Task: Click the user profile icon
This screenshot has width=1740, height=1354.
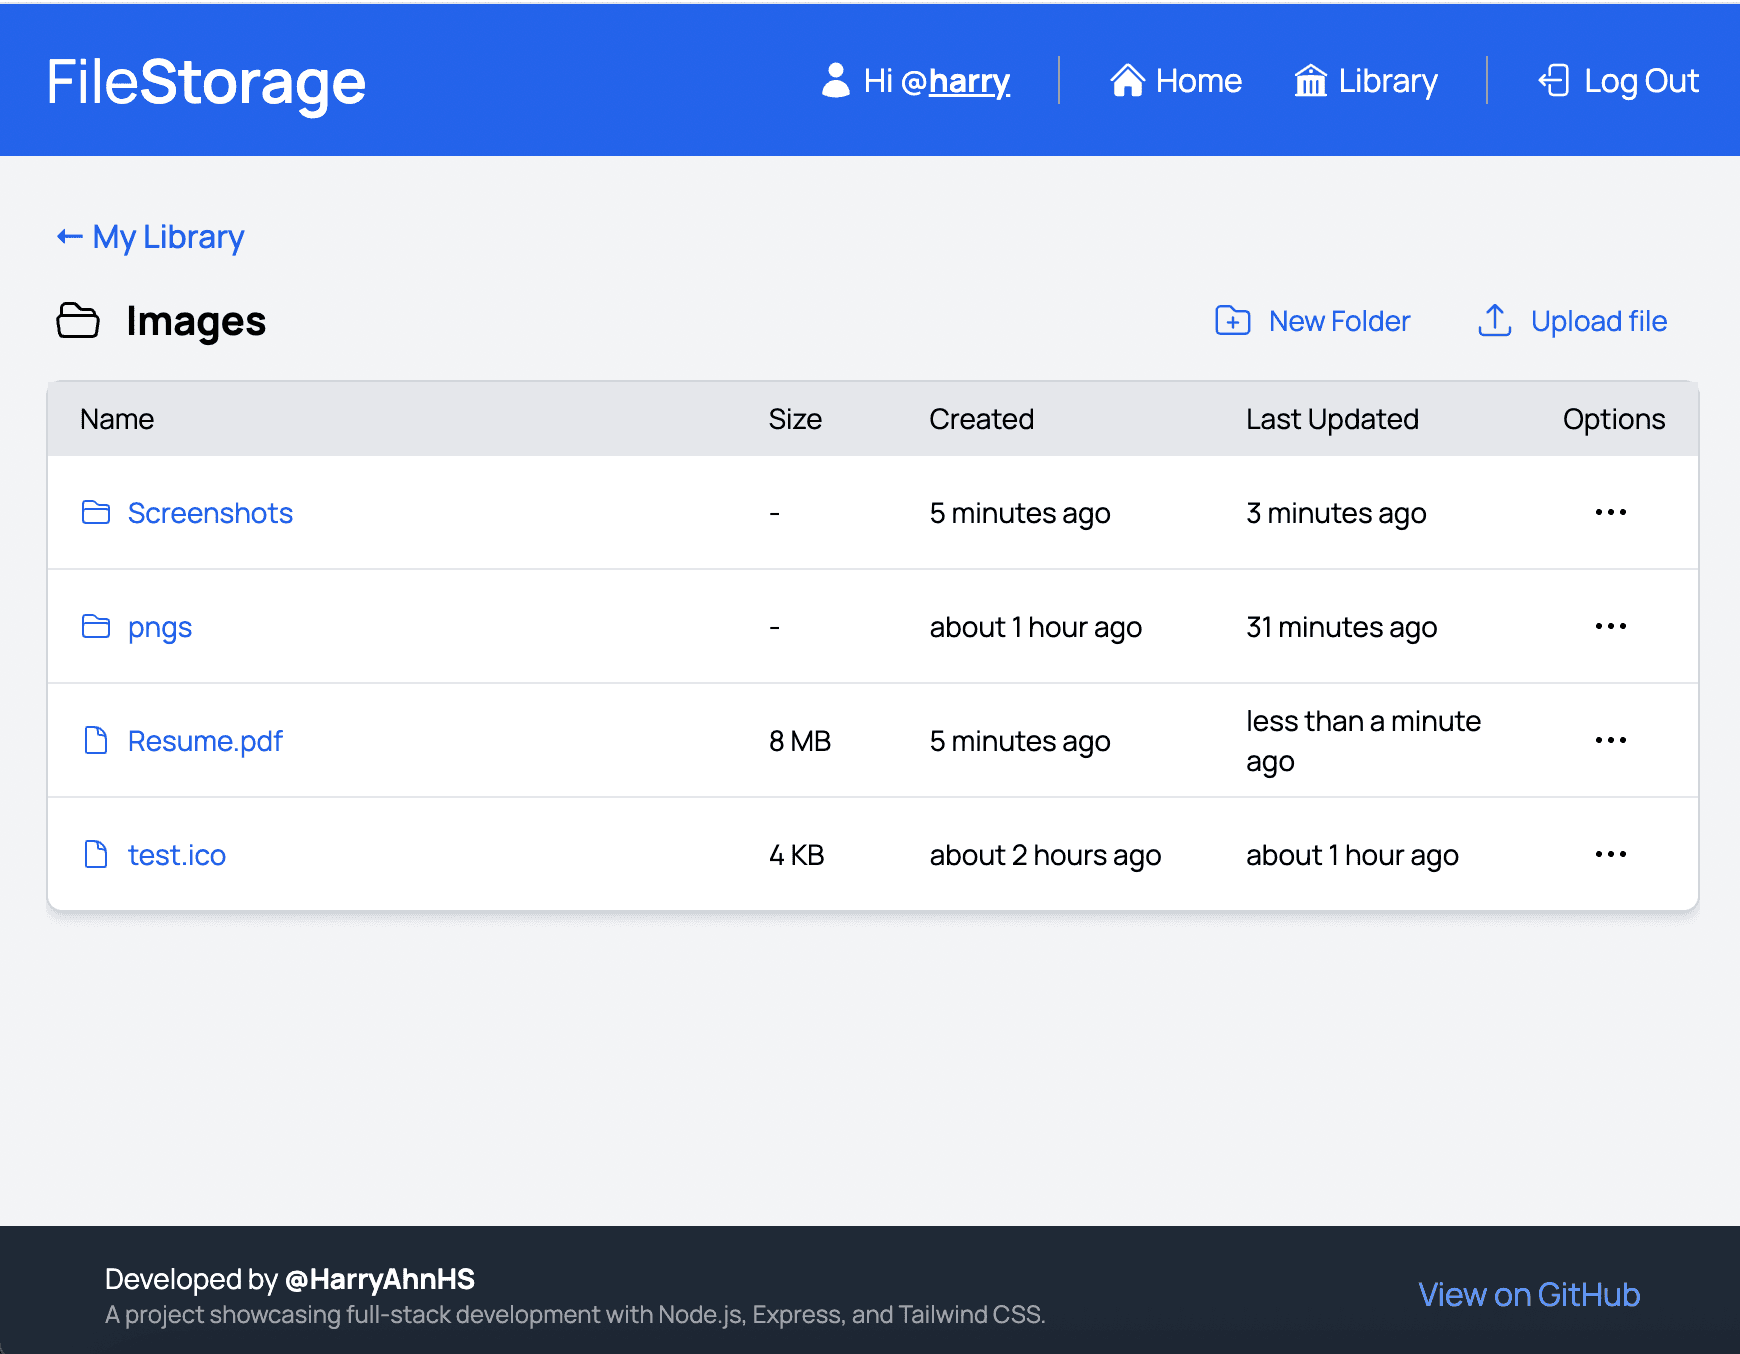Action: [835, 81]
